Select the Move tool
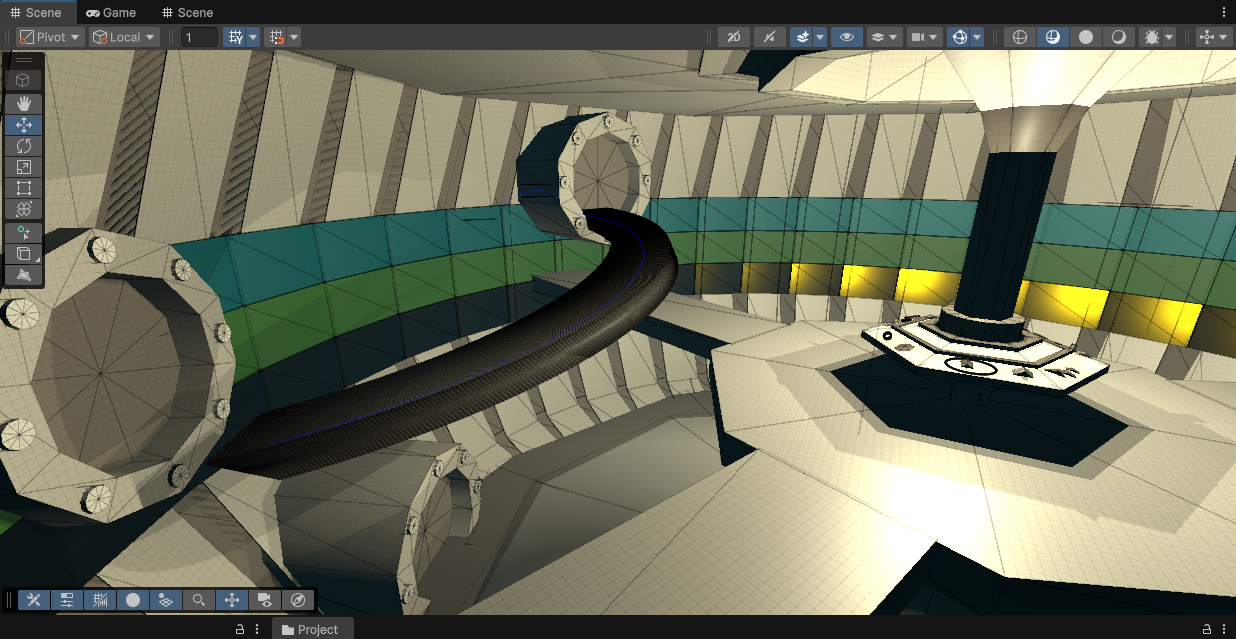Image resolution: width=1236 pixels, height=639 pixels. (24, 125)
